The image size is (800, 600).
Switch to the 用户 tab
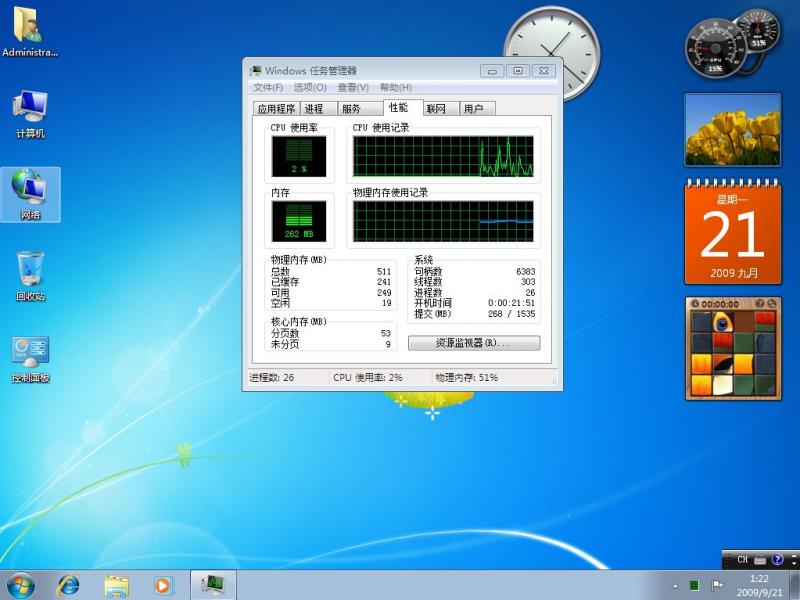[477, 109]
